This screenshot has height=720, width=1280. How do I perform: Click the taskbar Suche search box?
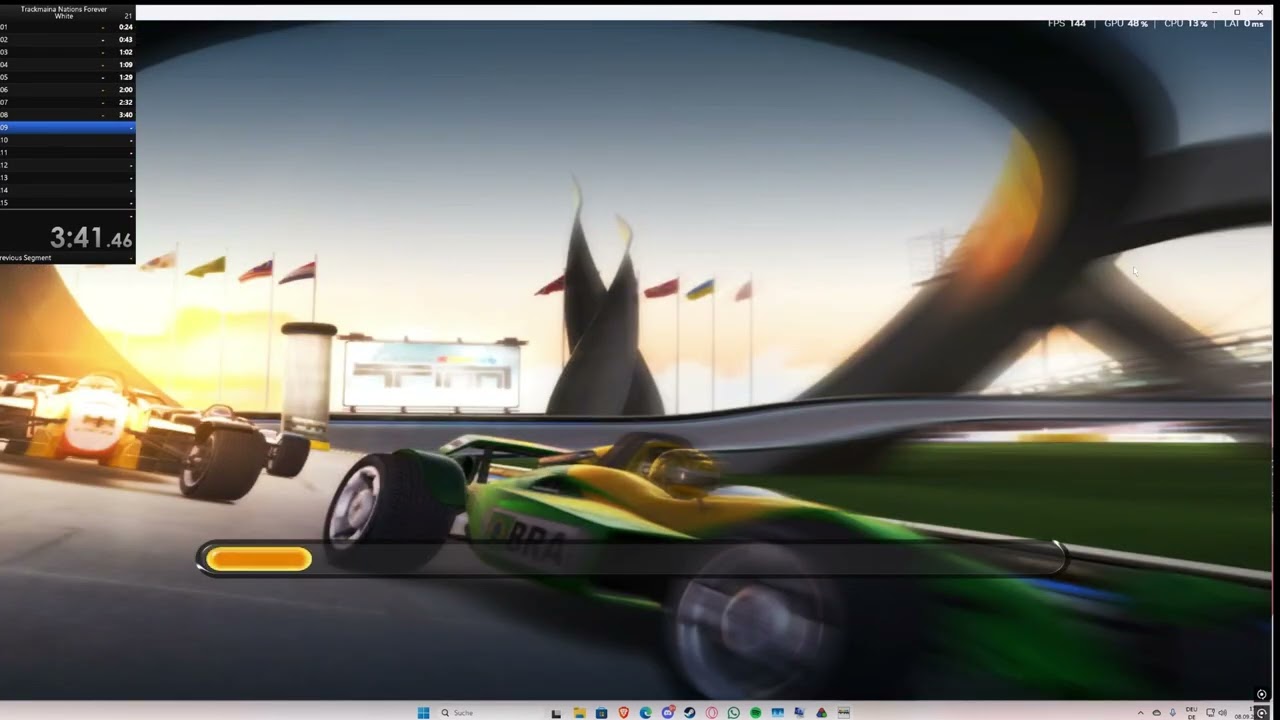click(x=490, y=713)
